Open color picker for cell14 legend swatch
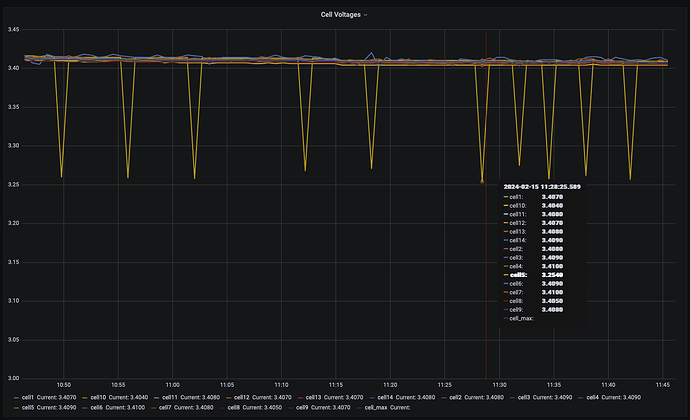This screenshot has width=690, height=420. pyautogui.click(x=372, y=398)
